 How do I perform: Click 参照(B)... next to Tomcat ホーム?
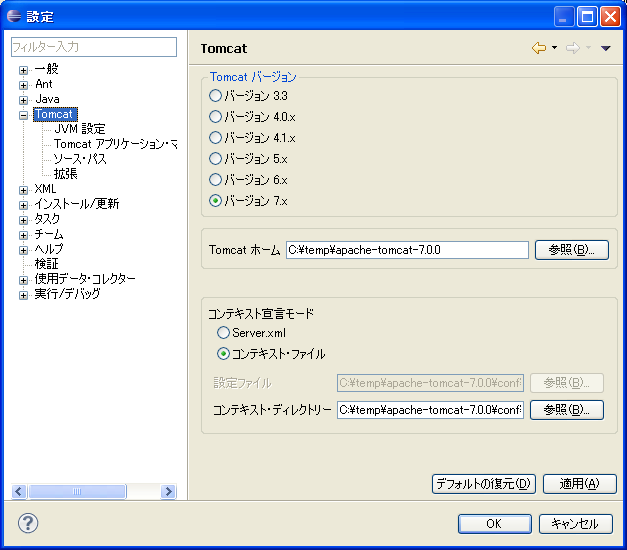(571, 250)
